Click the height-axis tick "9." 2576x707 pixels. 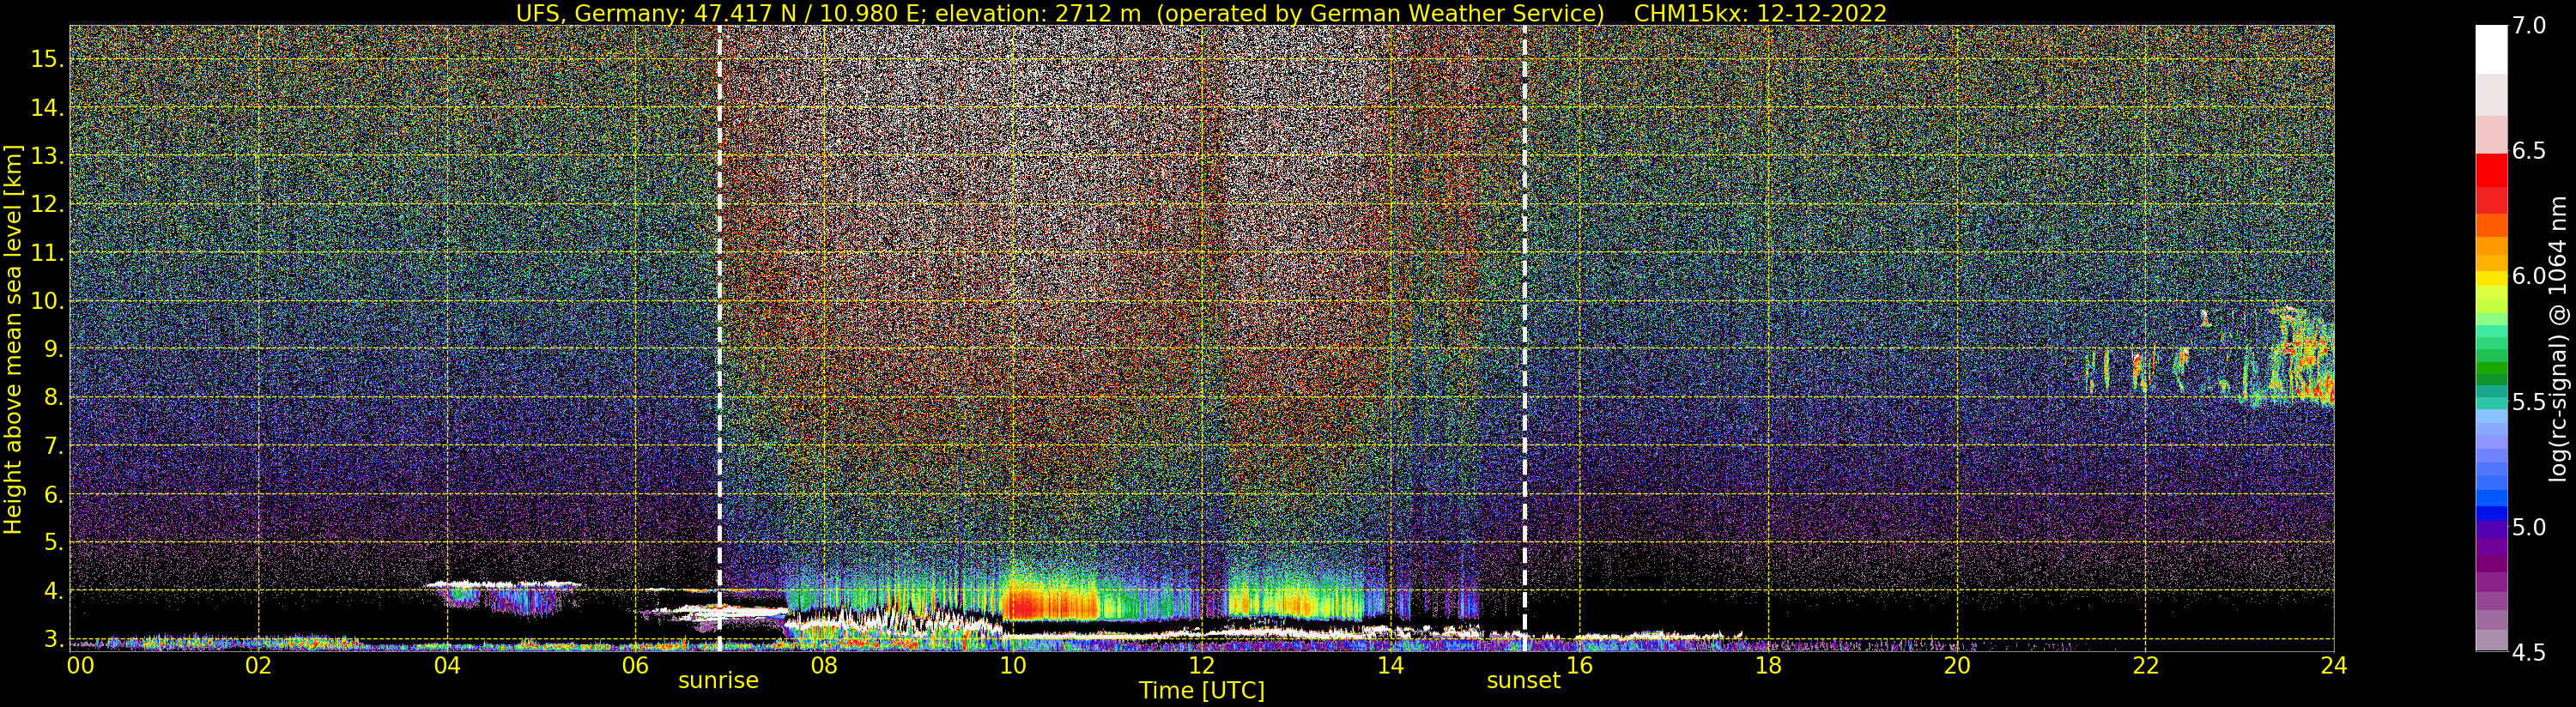[54, 349]
